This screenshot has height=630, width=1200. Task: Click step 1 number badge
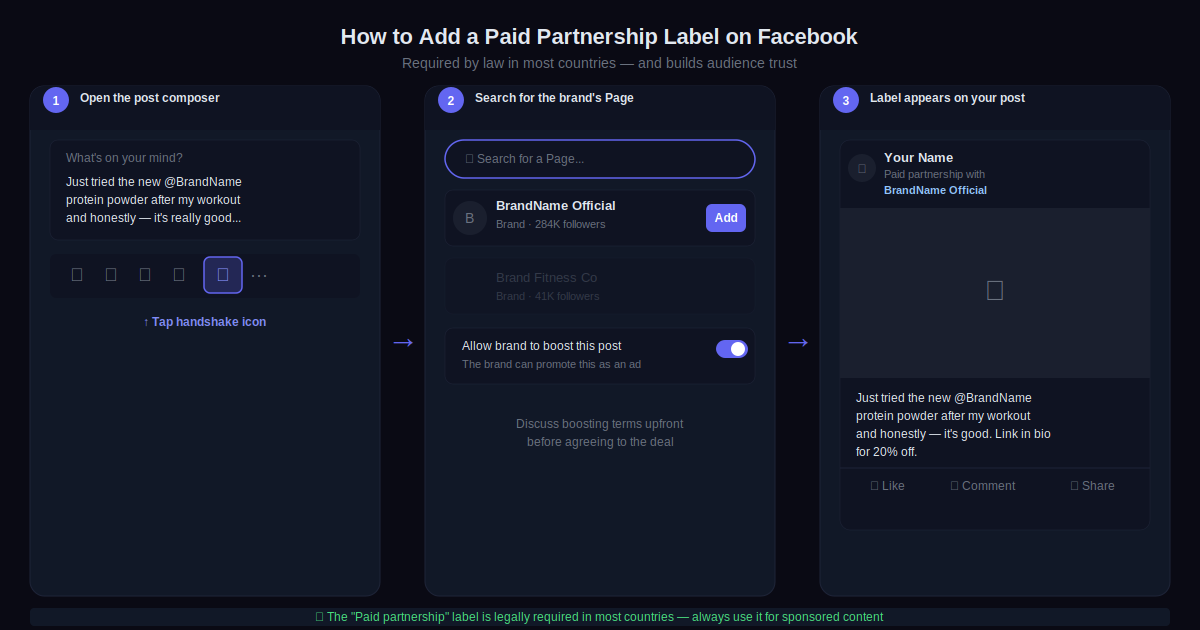[56, 100]
